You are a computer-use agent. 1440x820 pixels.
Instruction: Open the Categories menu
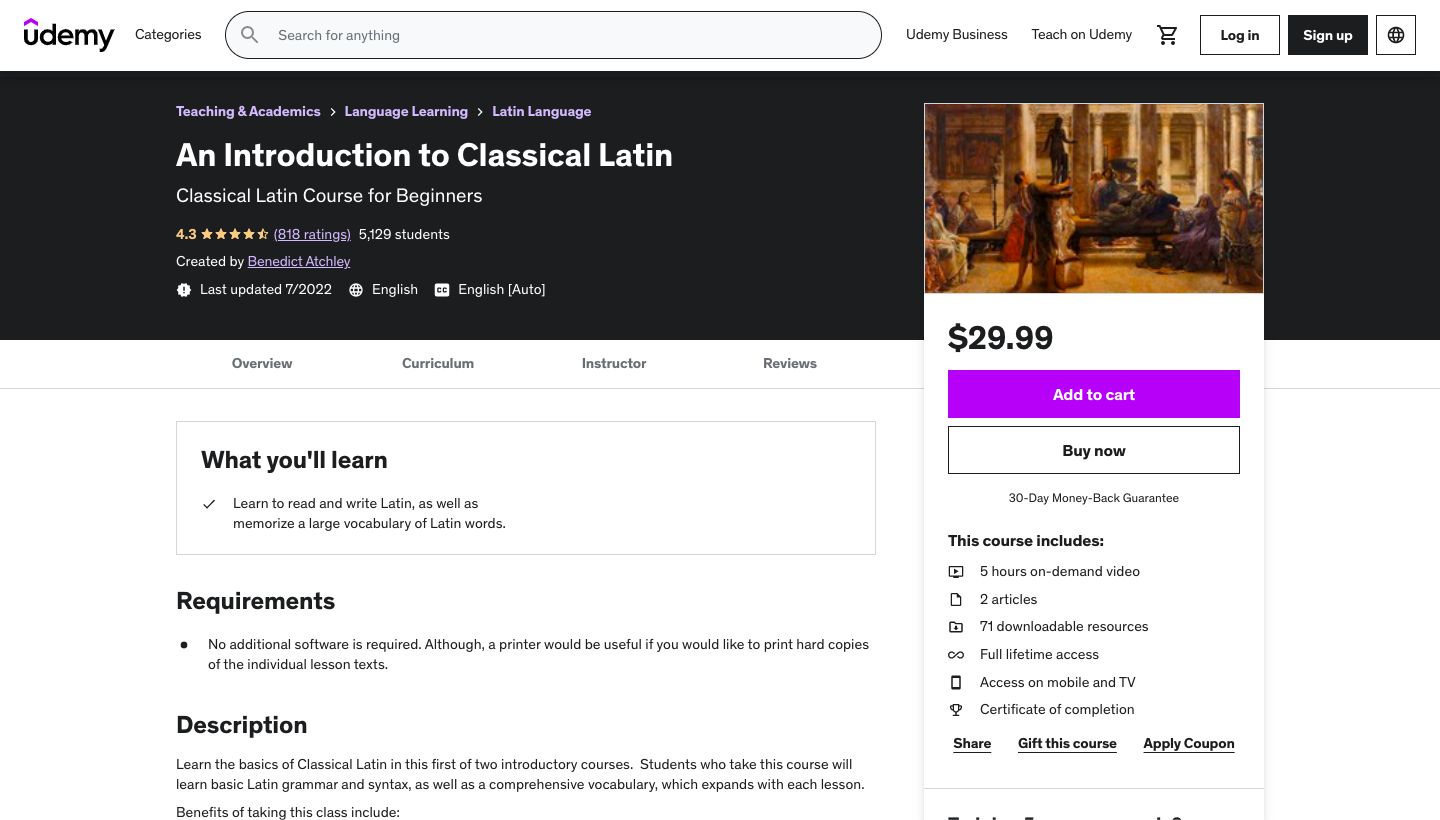click(168, 35)
